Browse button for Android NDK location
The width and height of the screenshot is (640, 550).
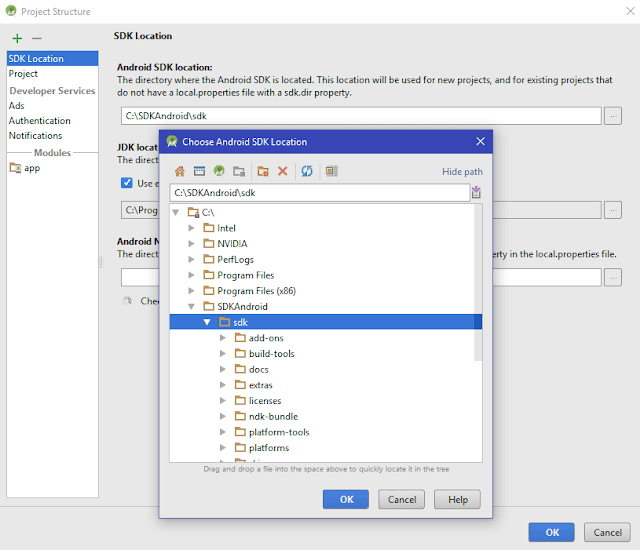pyautogui.click(x=613, y=277)
